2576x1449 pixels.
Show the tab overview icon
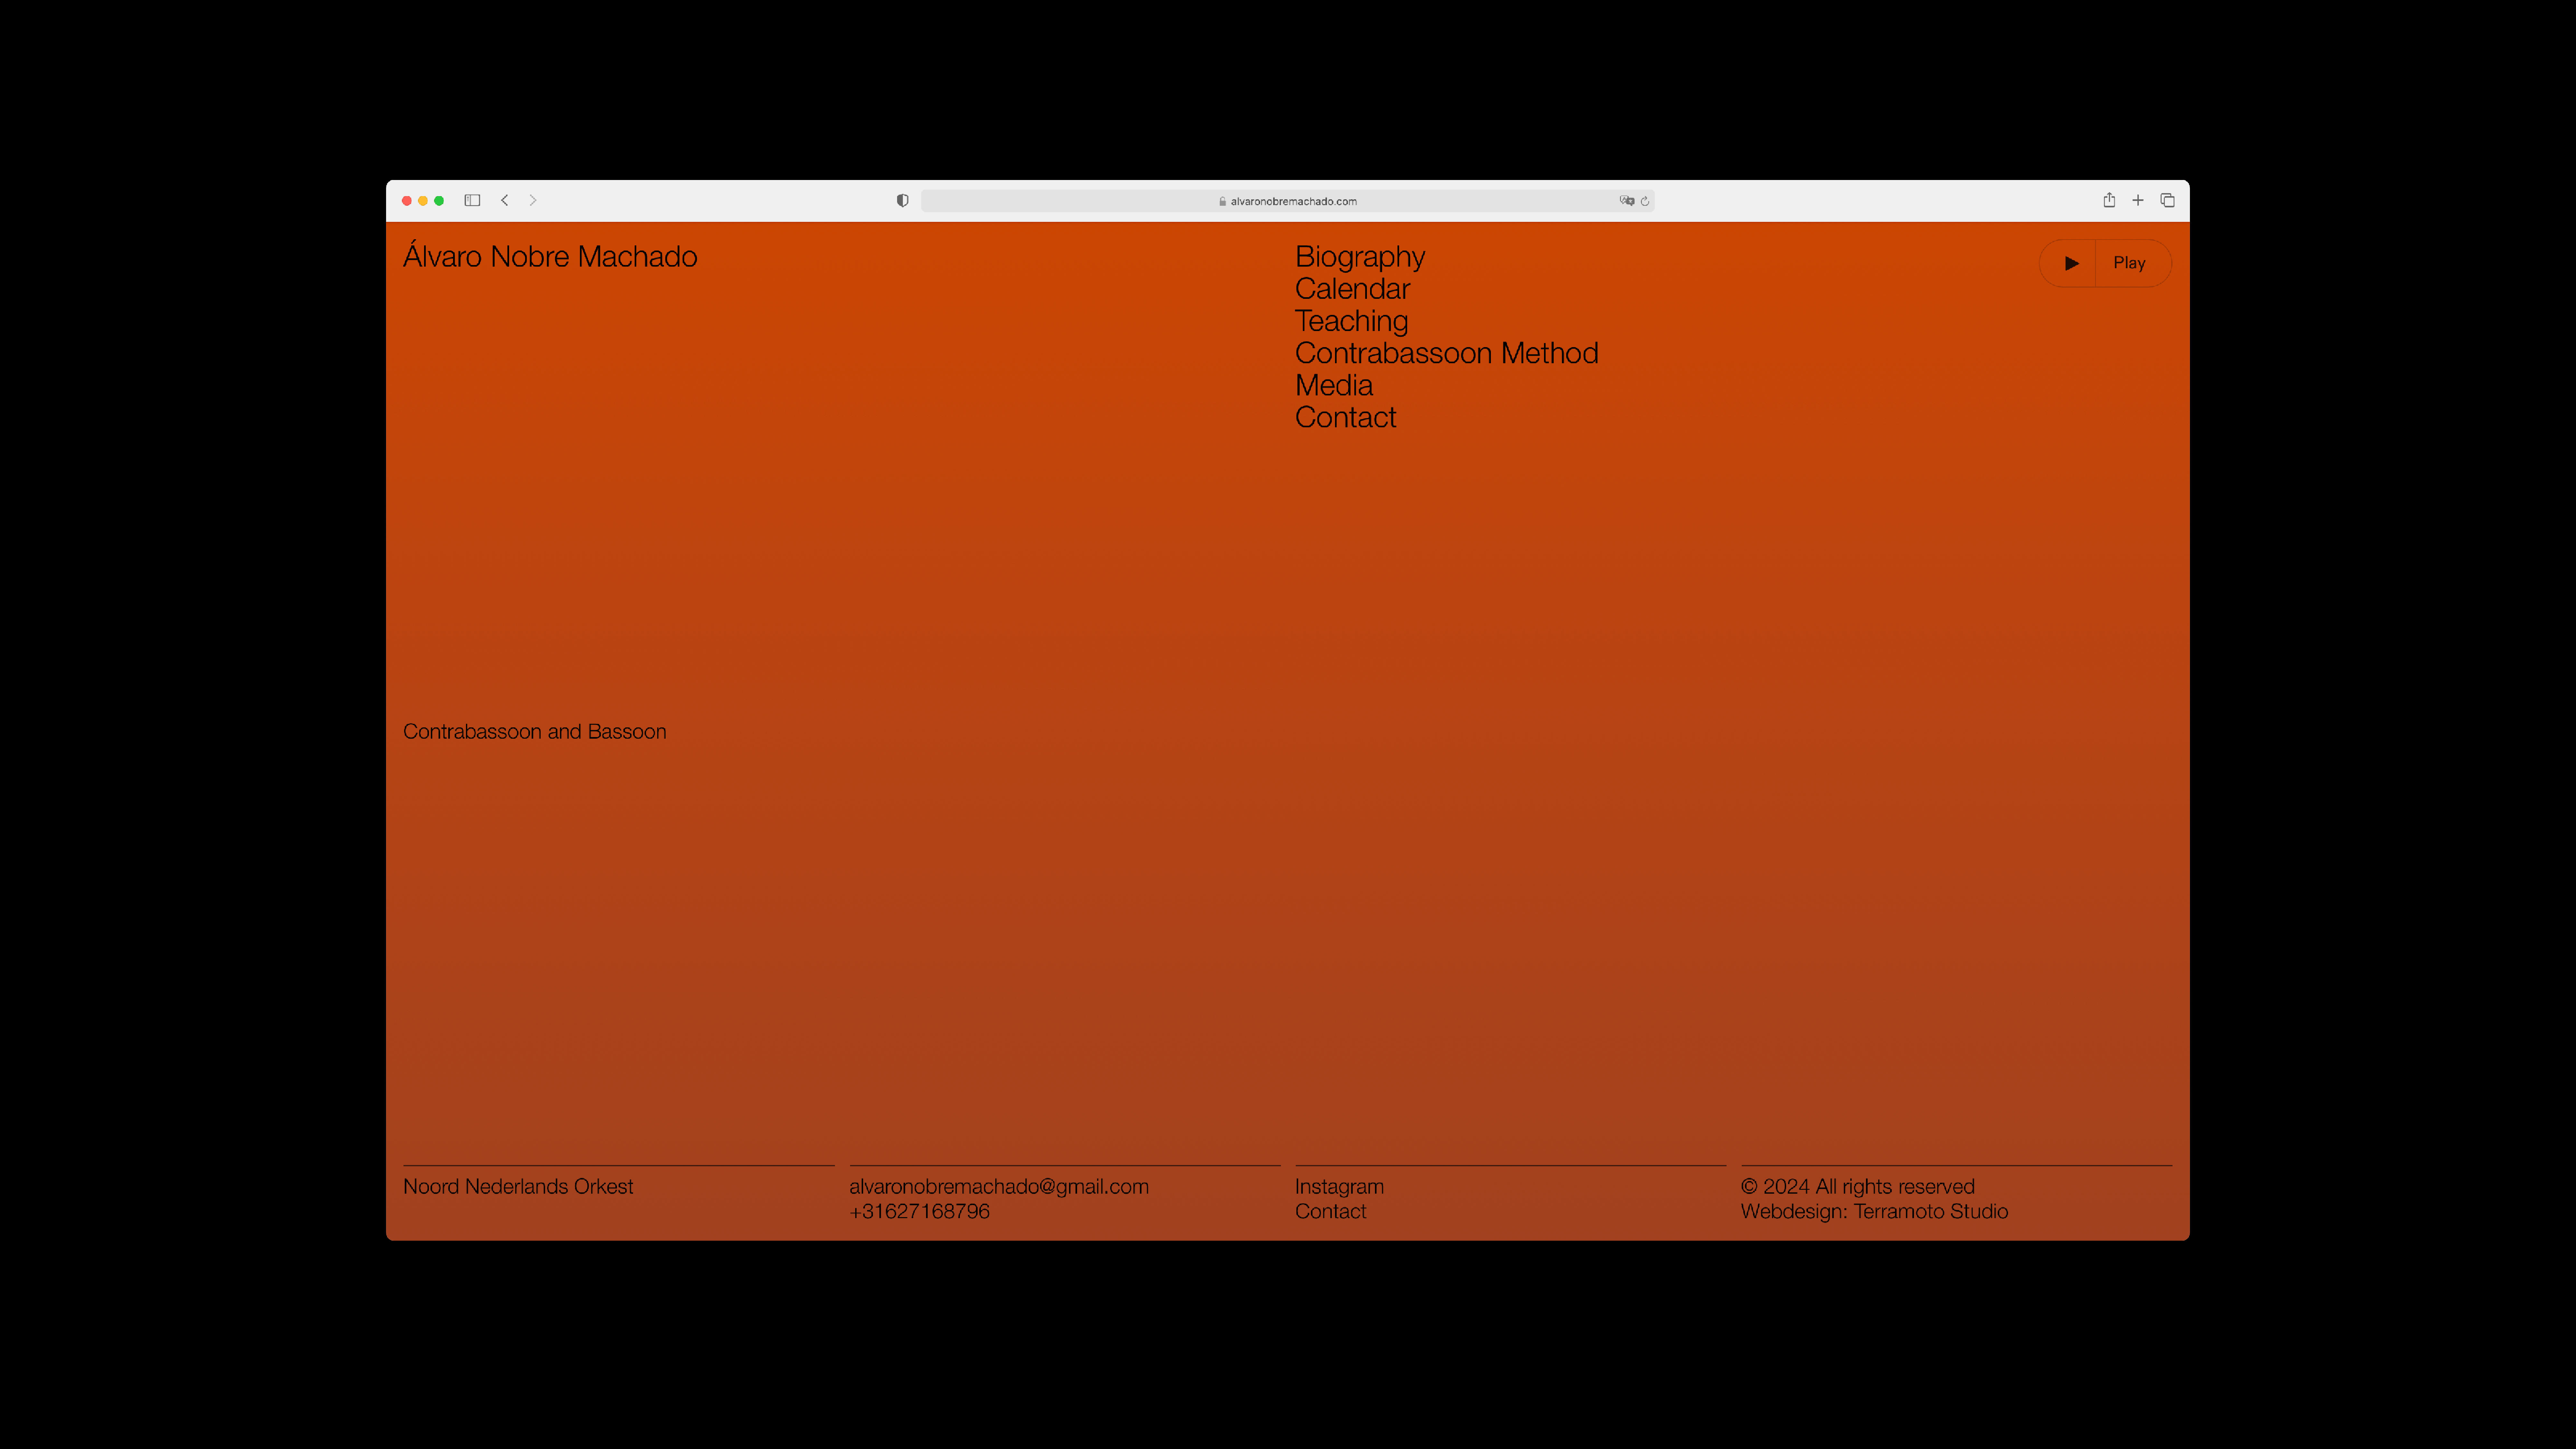(x=2167, y=200)
